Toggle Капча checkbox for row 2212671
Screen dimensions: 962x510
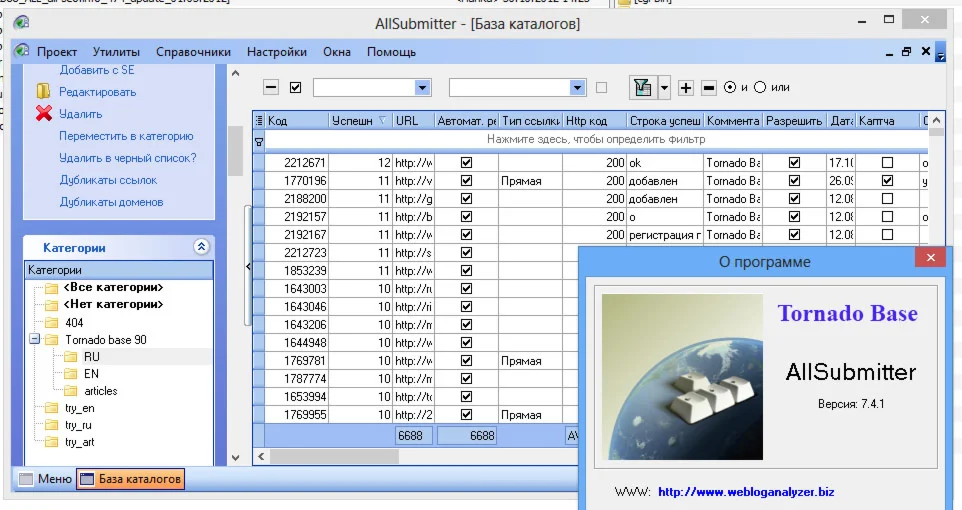tap(887, 163)
